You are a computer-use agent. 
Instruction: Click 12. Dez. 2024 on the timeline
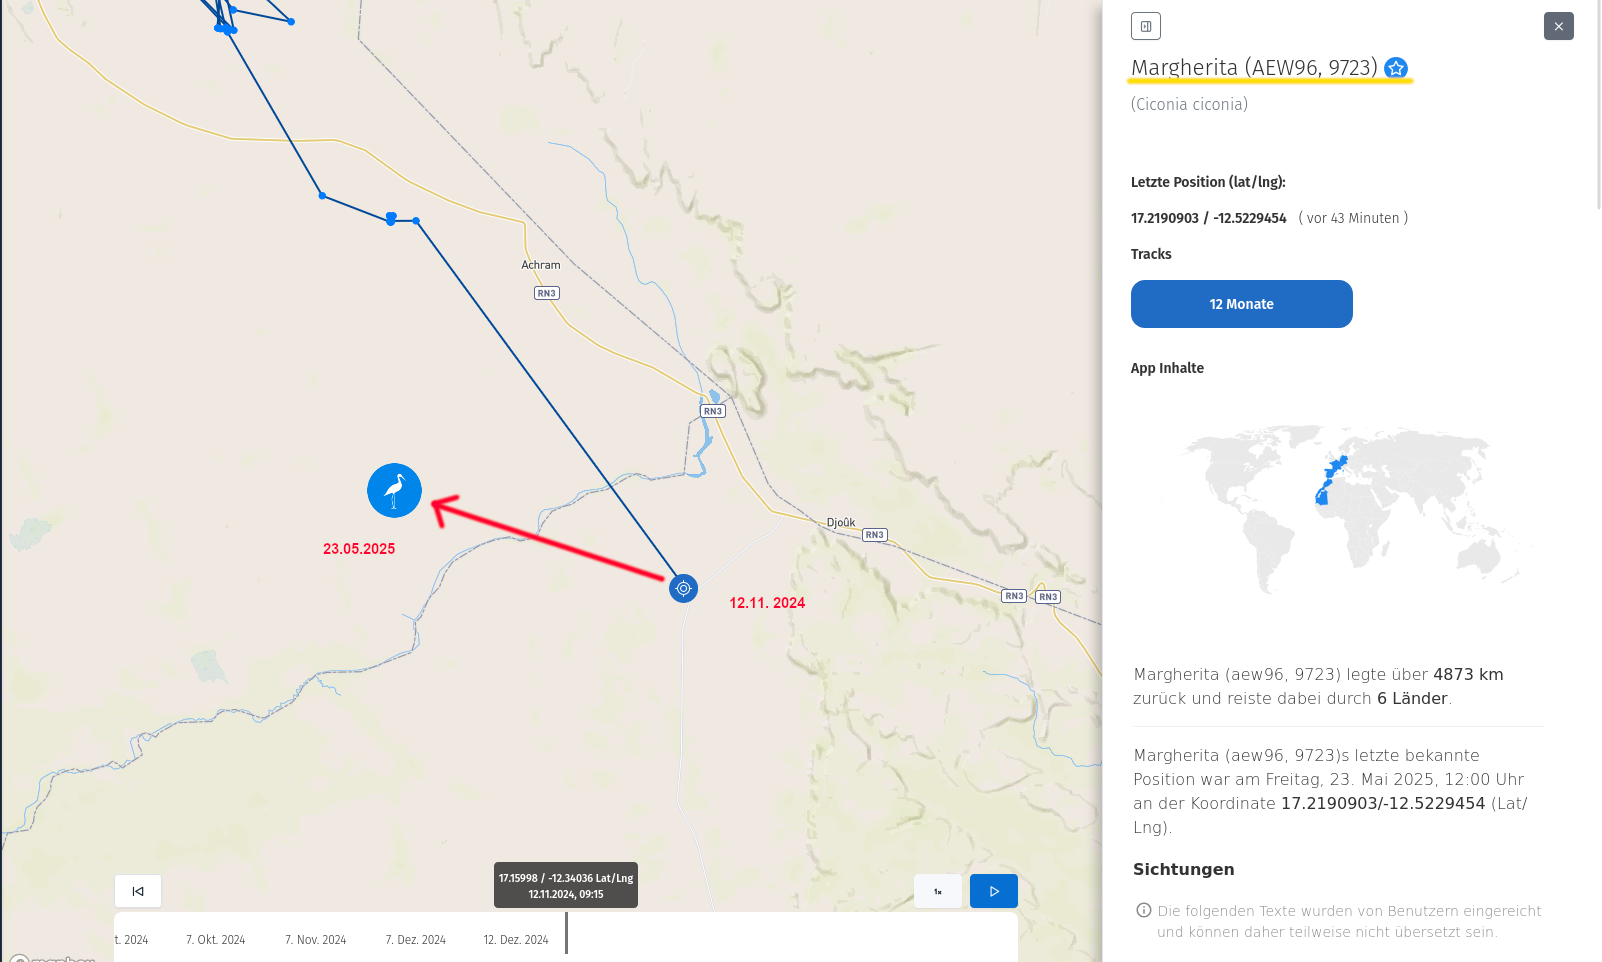click(x=516, y=940)
